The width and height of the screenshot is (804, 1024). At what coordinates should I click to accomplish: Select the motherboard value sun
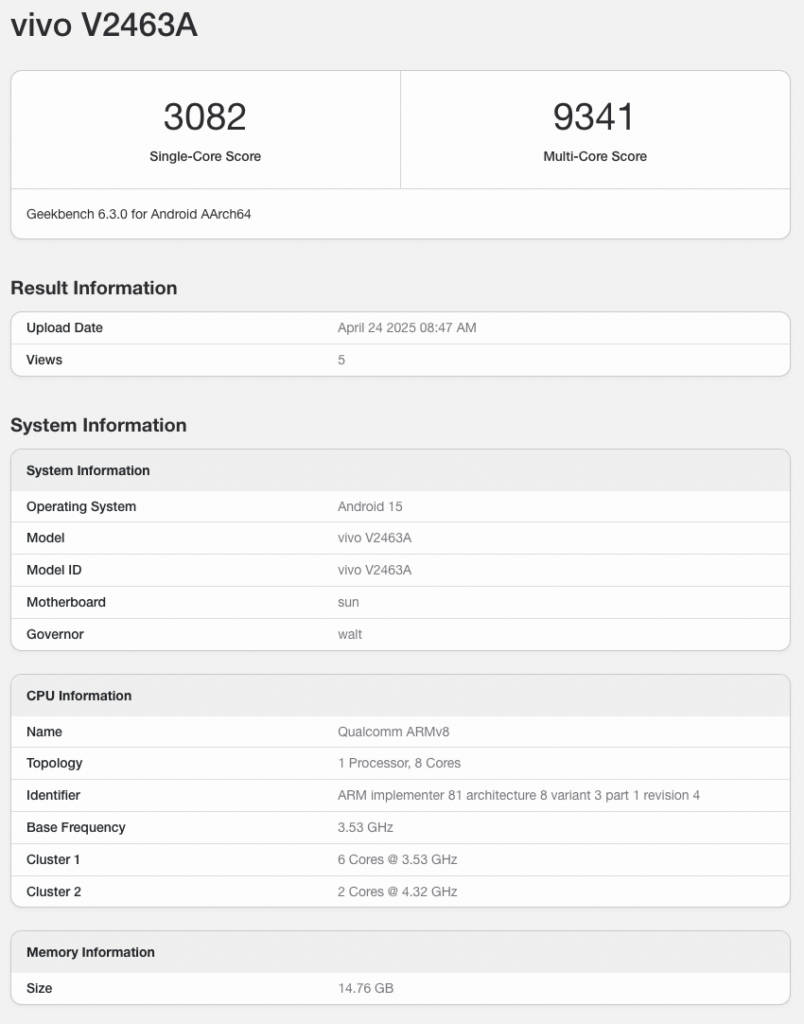coord(348,602)
